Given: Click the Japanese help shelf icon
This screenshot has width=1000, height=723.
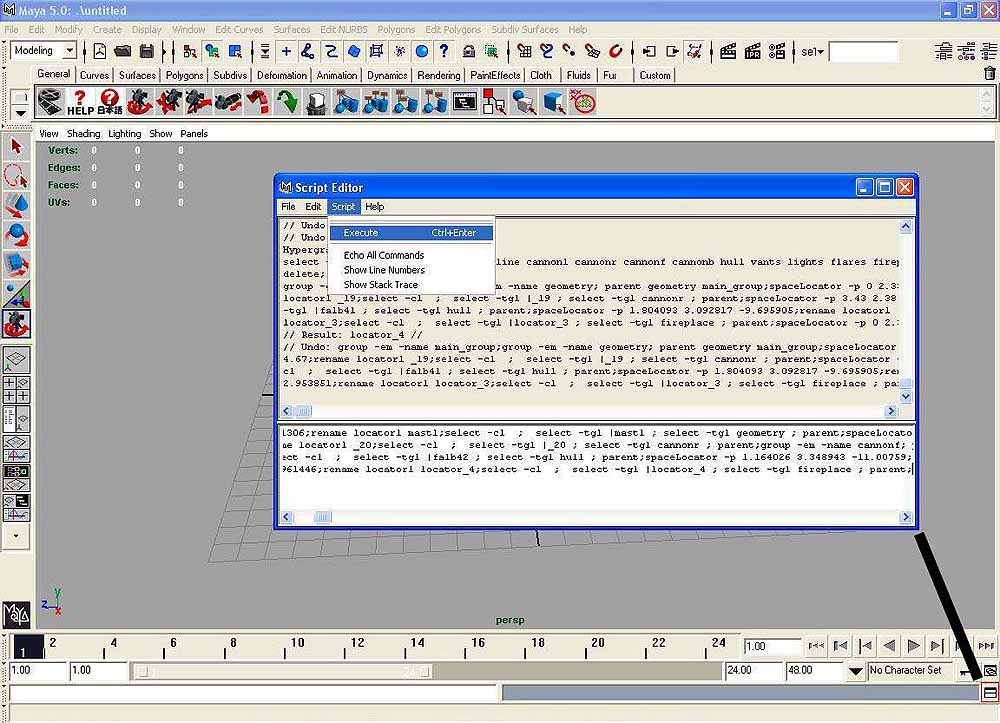Looking at the screenshot, I should point(110,103).
